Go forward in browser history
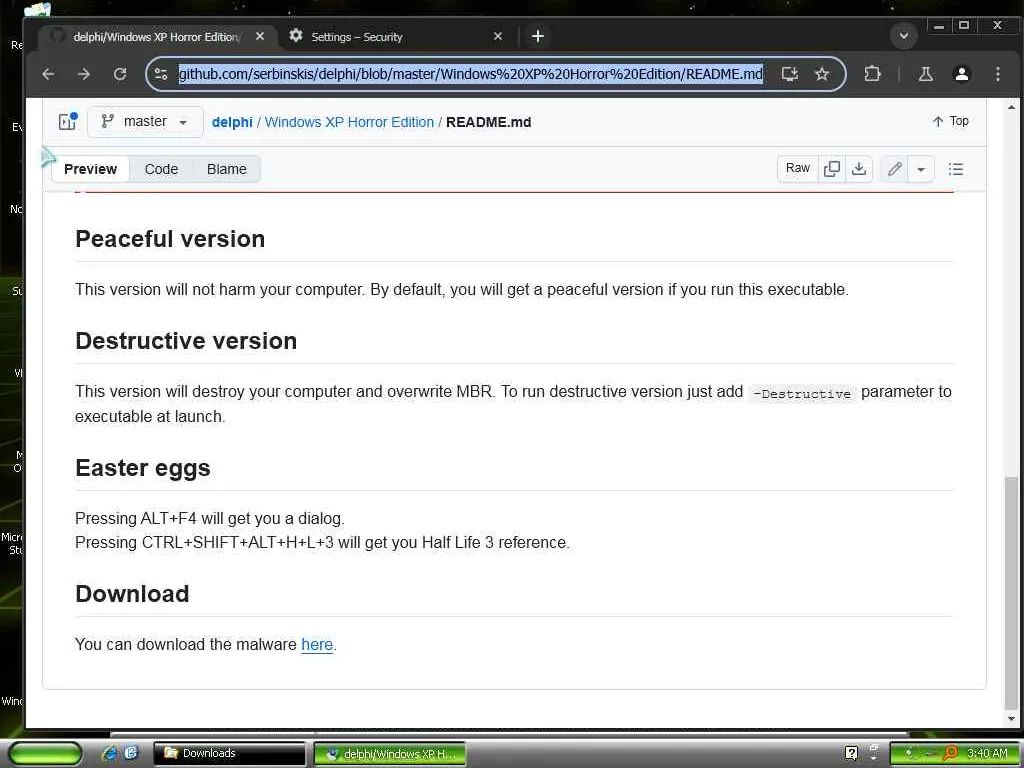 click(x=84, y=74)
